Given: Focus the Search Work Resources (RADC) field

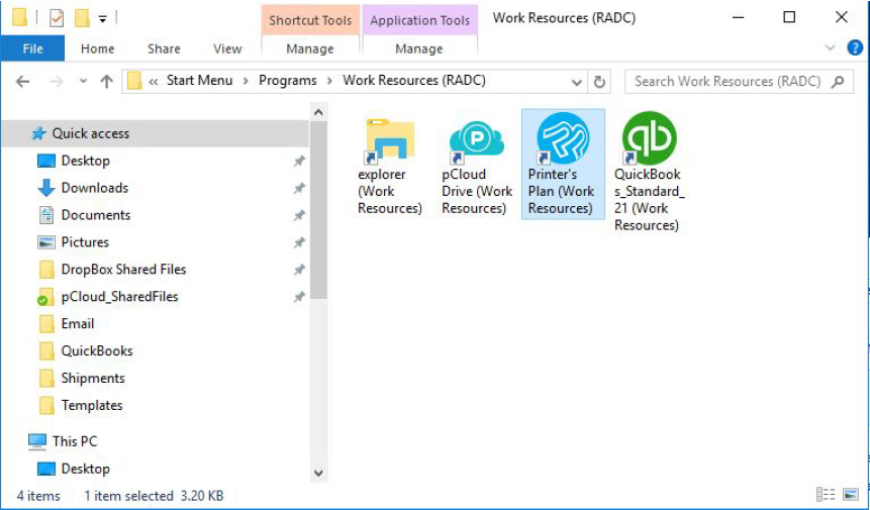Looking at the screenshot, I should pyautogui.click(x=739, y=82).
